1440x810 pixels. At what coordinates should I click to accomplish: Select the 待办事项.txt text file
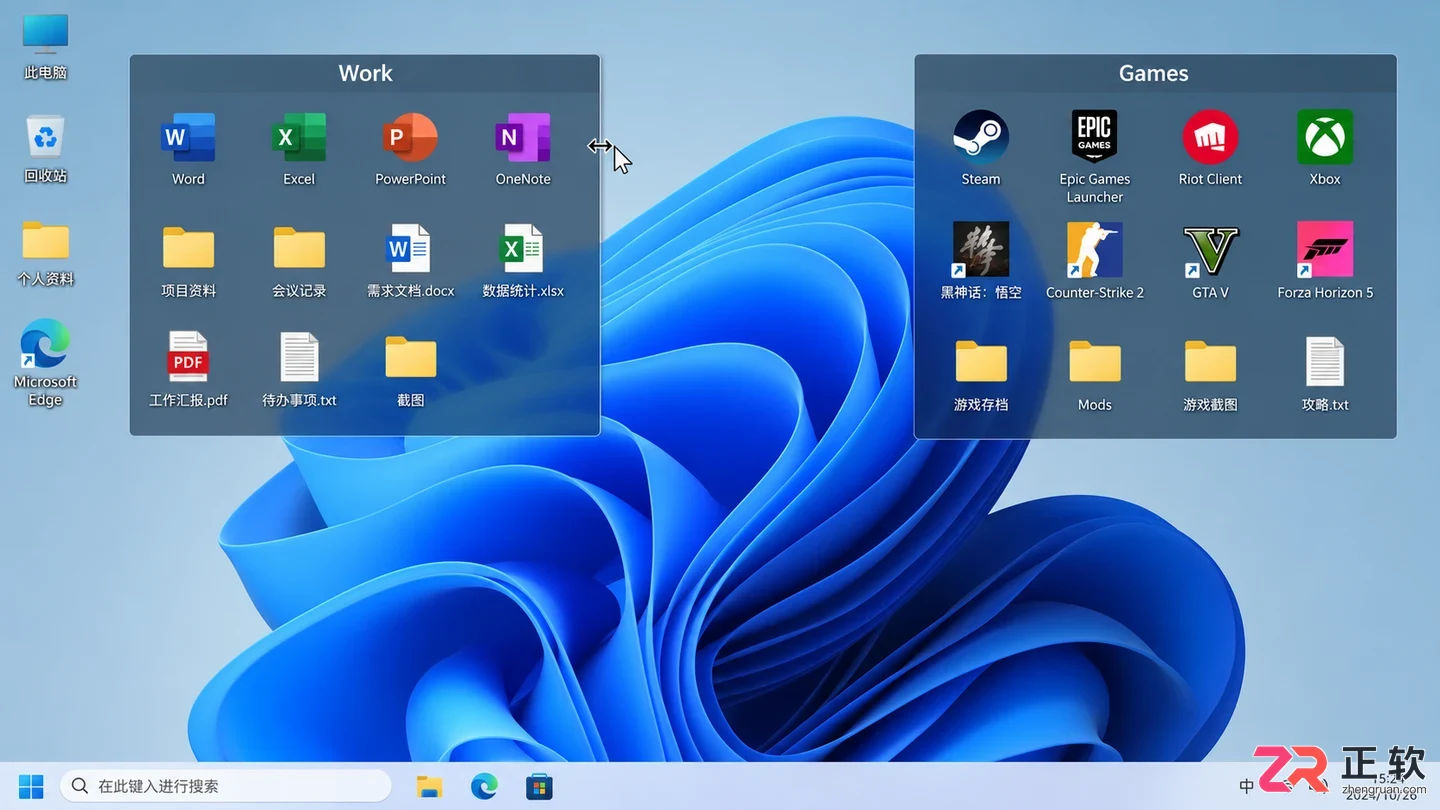[x=299, y=356]
